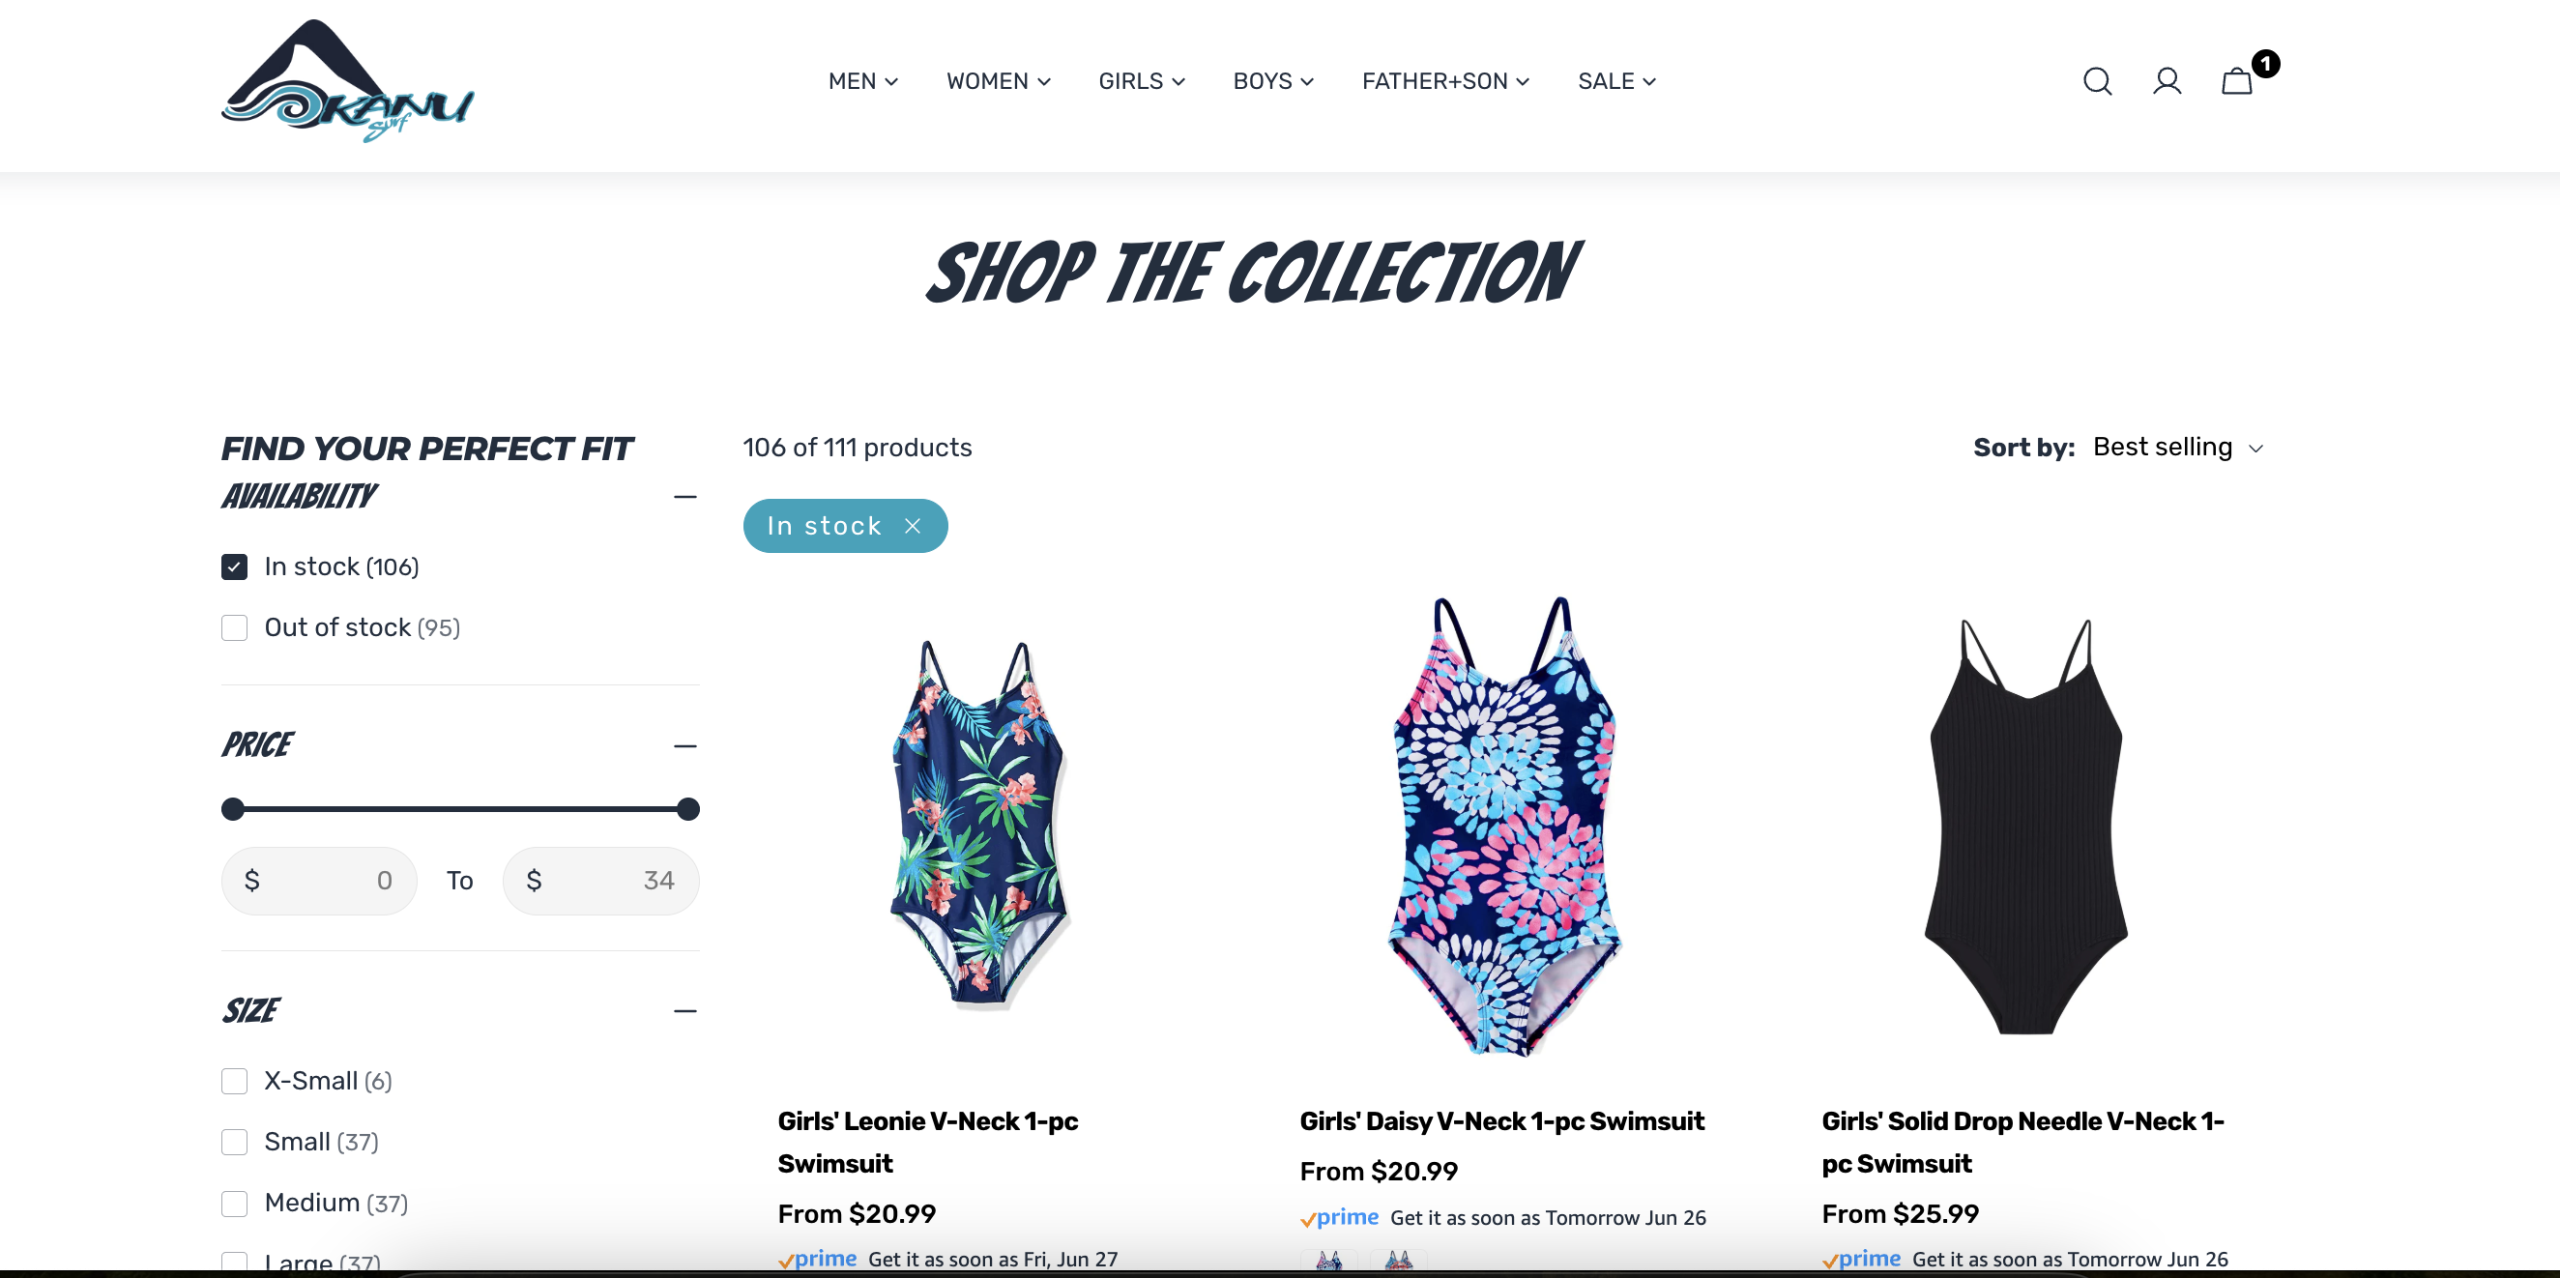Tick the Medium size checkbox

point(234,1203)
